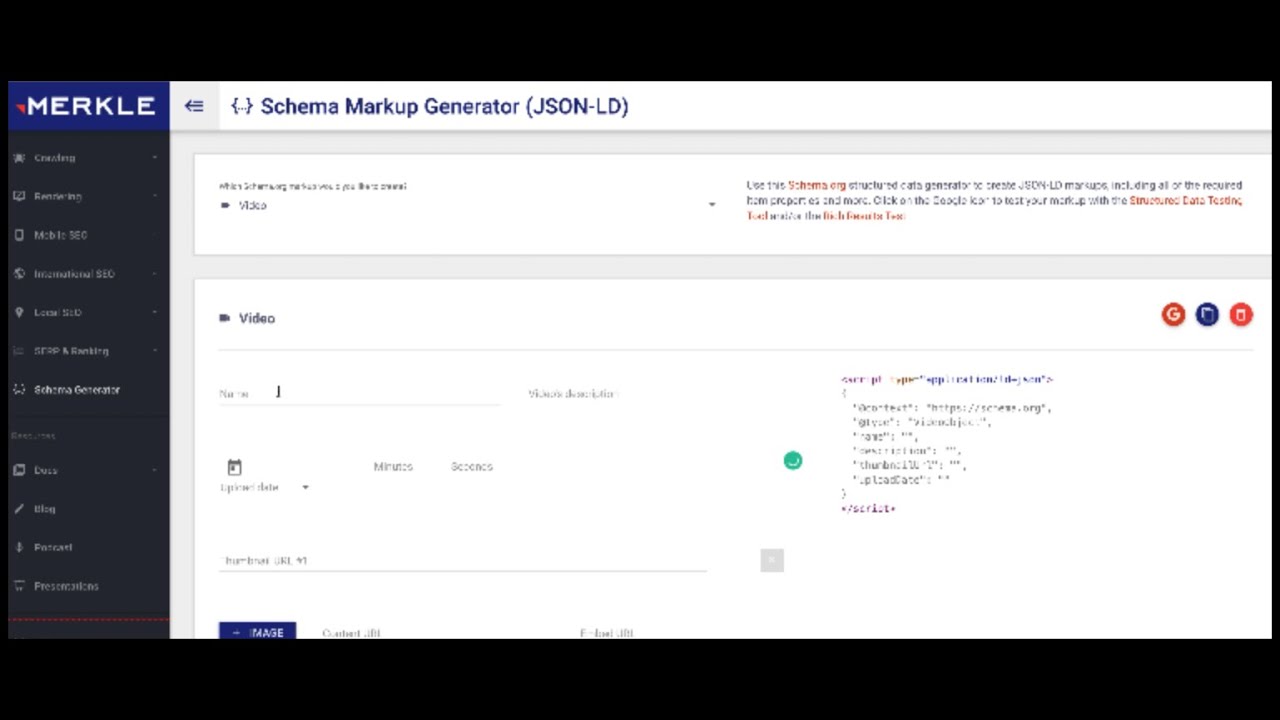Viewport: 1280px width, 720px height.
Task: Click the Schema Markup Generator (JSON-LD) title
Action: (x=444, y=106)
